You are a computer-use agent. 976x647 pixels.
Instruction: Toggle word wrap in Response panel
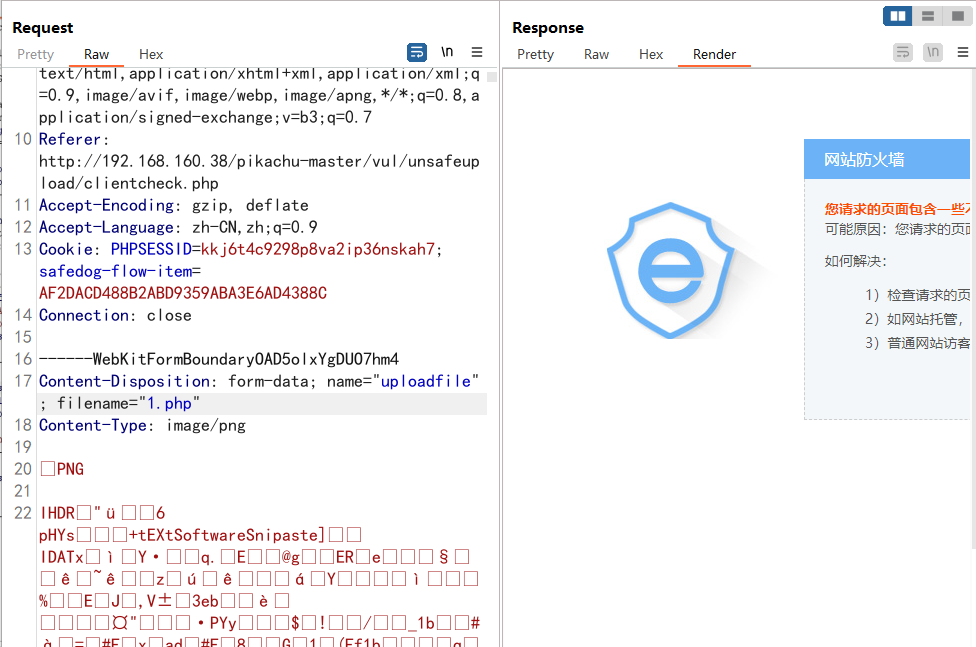903,52
